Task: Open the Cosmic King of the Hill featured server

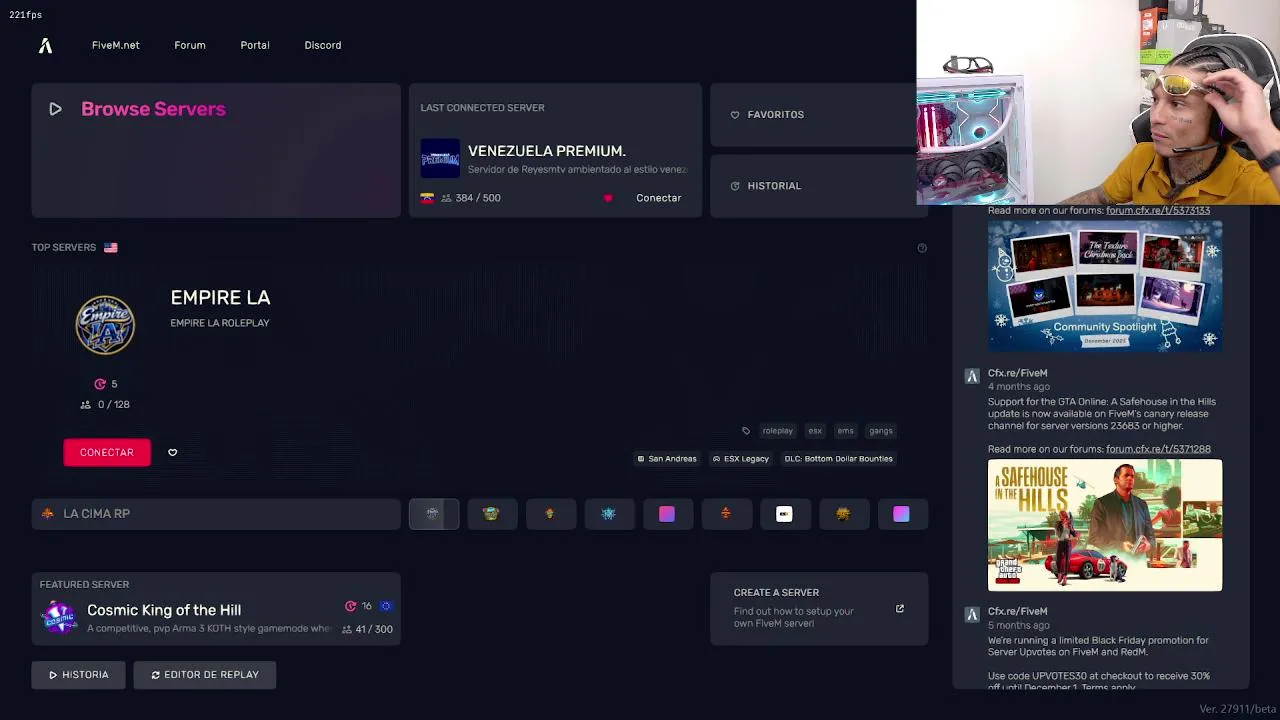Action: pyautogui.click(x=216, y=608)
